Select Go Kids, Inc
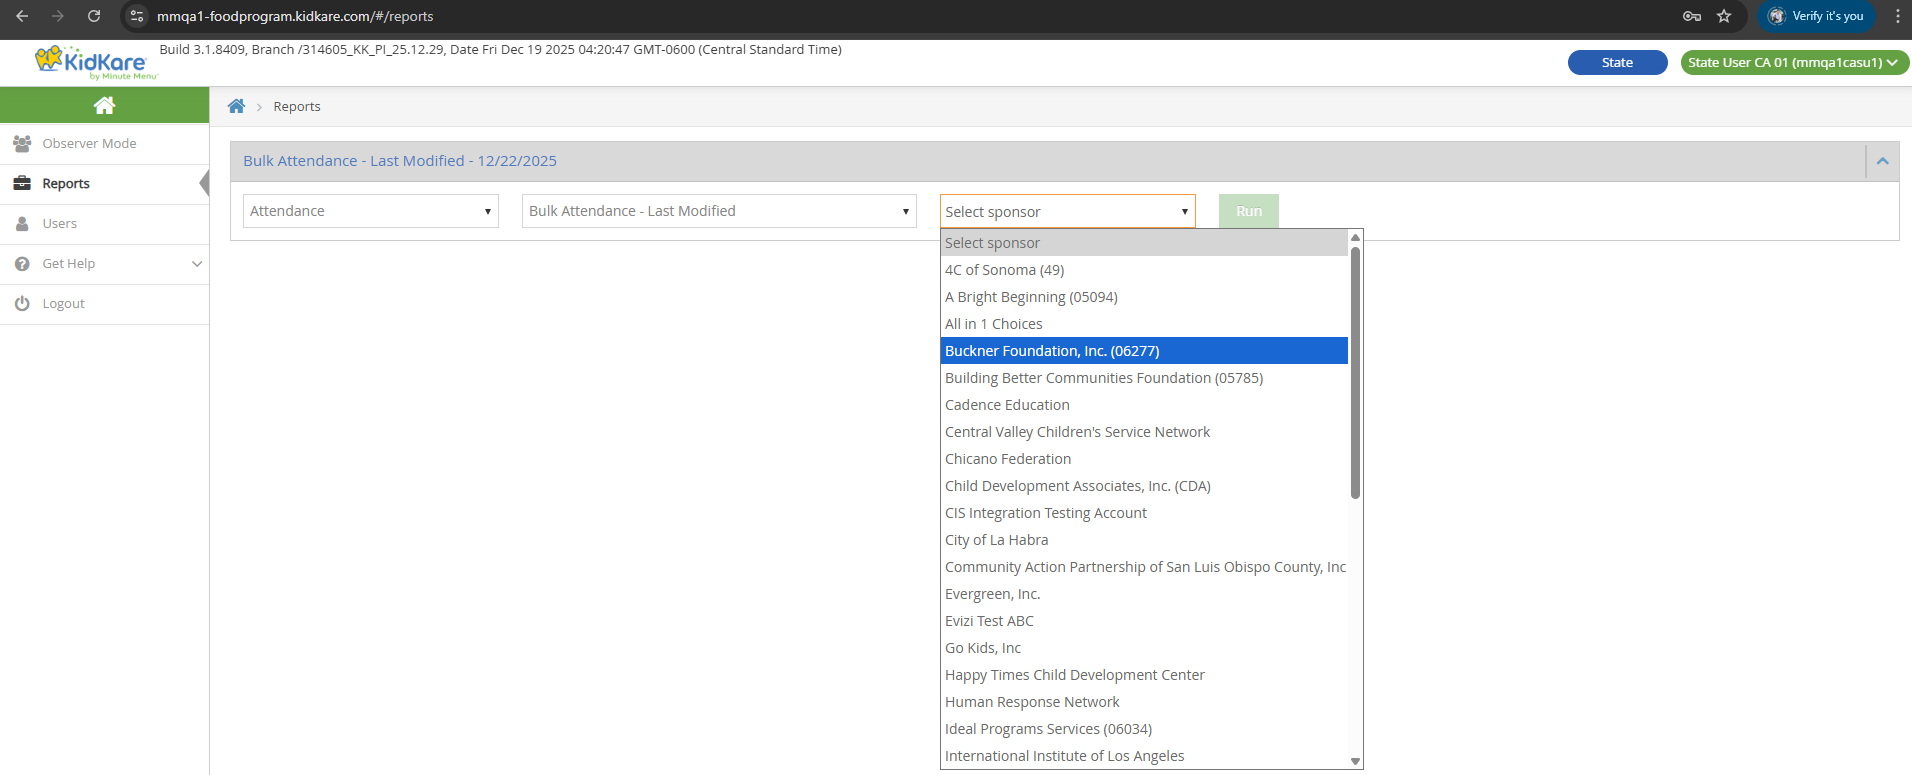1912x775 pixels. [1144, 648]
